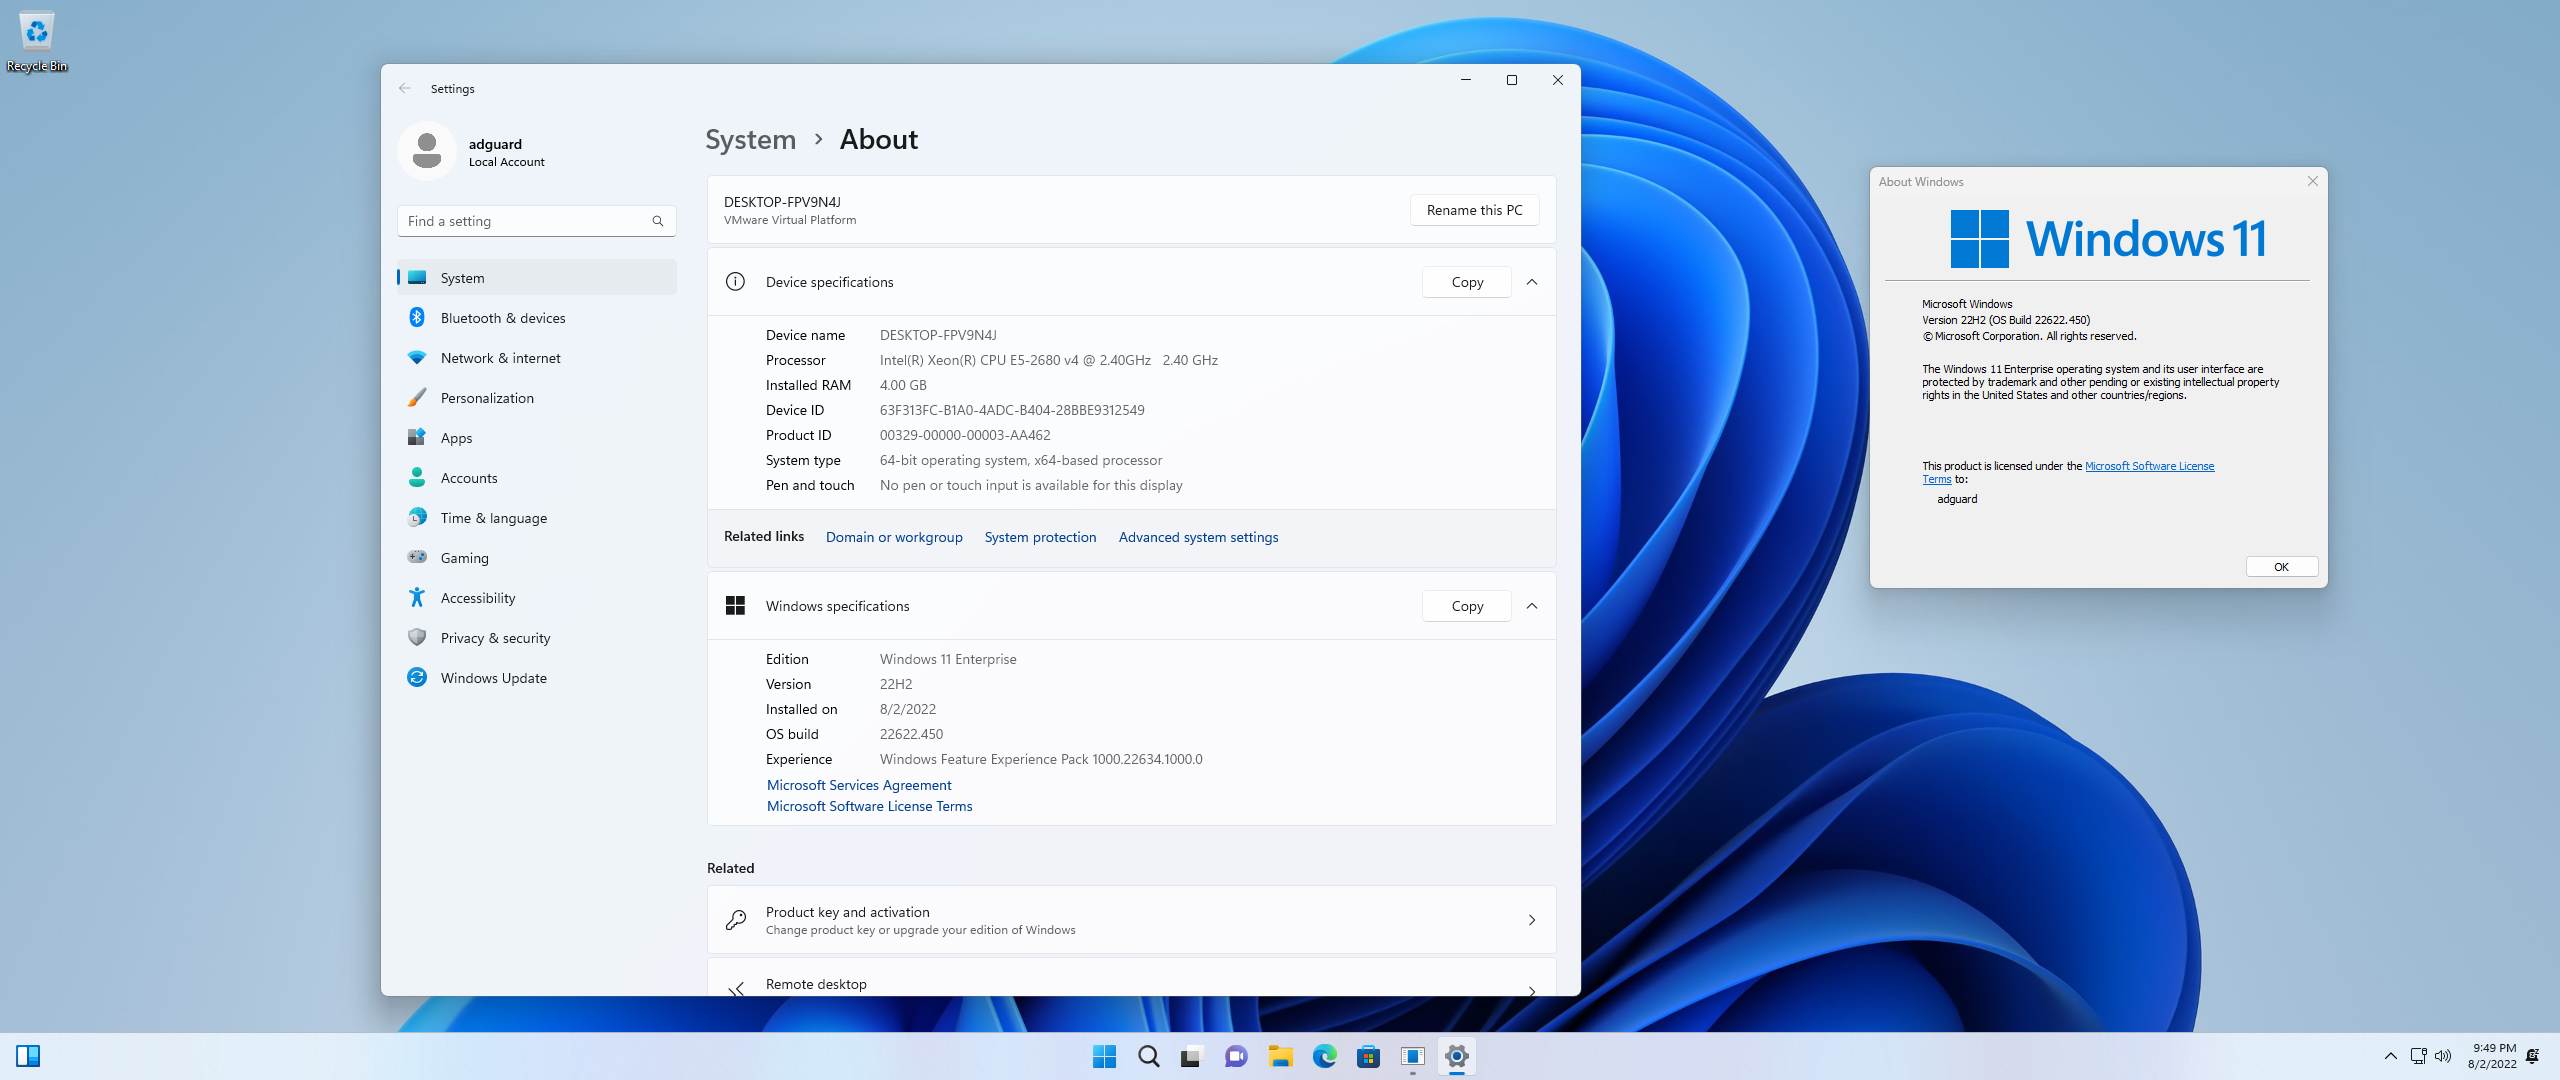Click the search magnifier in Find a setting

(657, 221)
